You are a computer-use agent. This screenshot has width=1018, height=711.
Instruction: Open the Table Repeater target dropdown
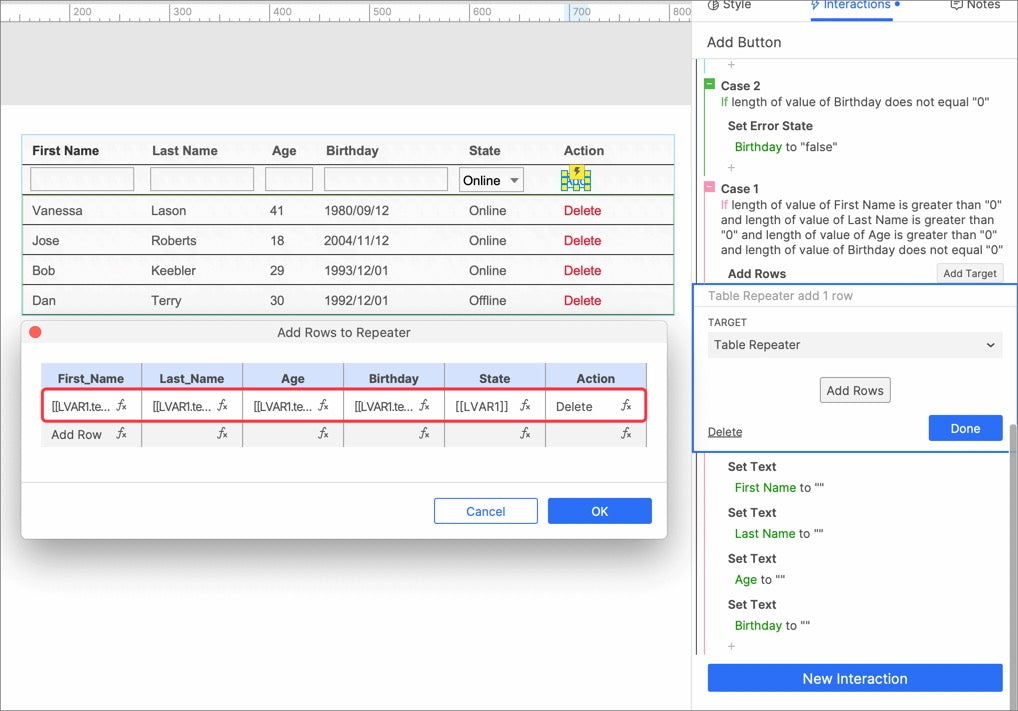[854, 345]
